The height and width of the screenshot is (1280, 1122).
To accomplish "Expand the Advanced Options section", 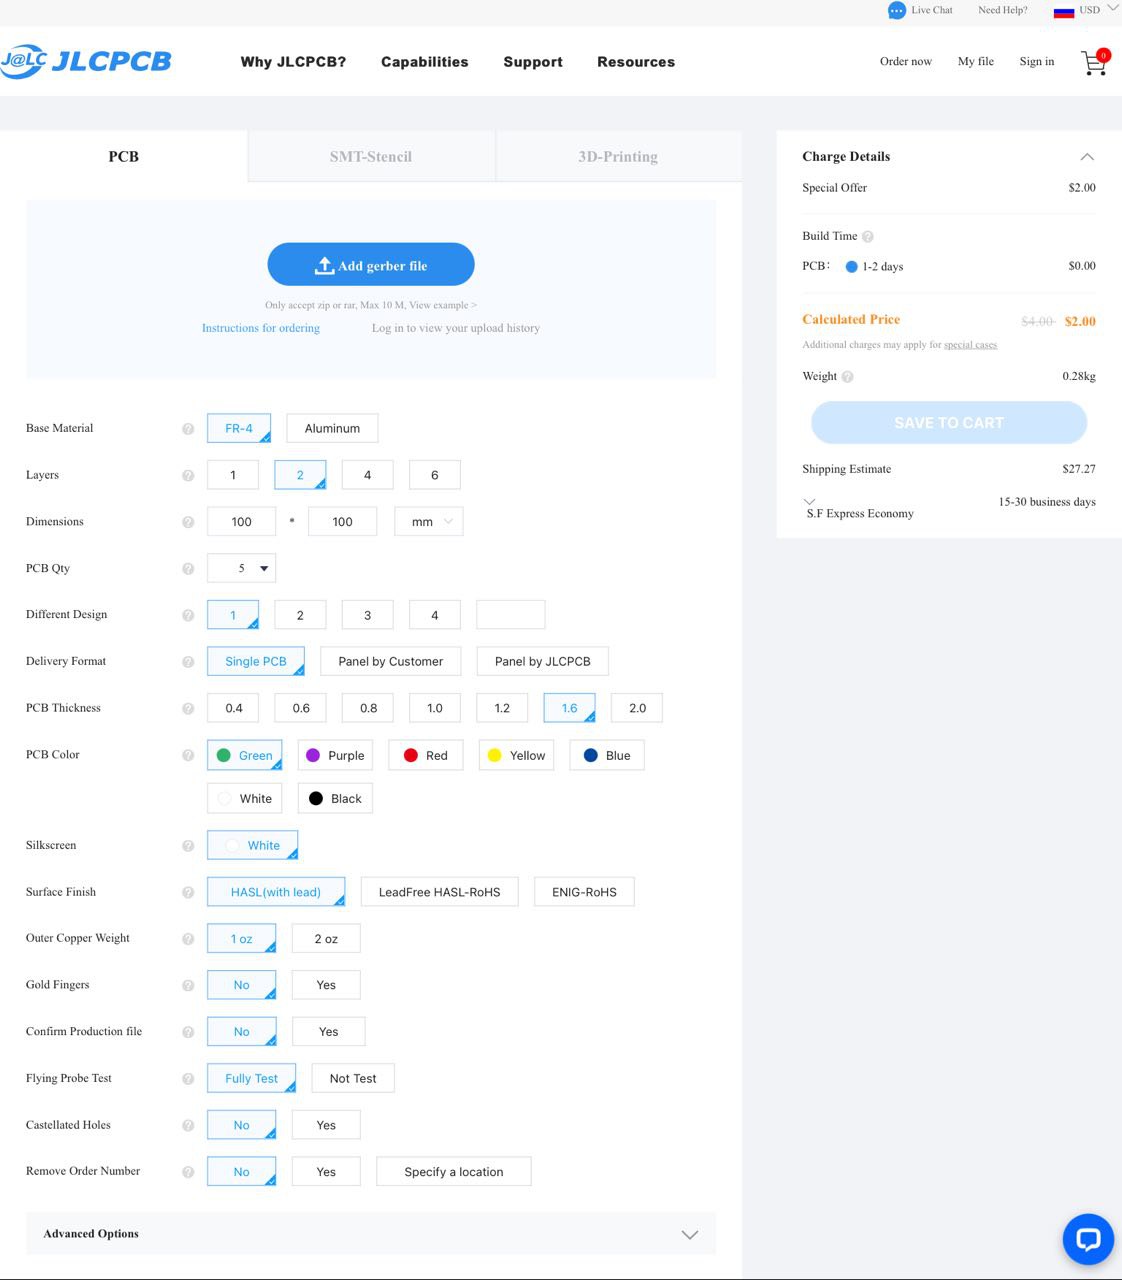I will click(371, 1234).
